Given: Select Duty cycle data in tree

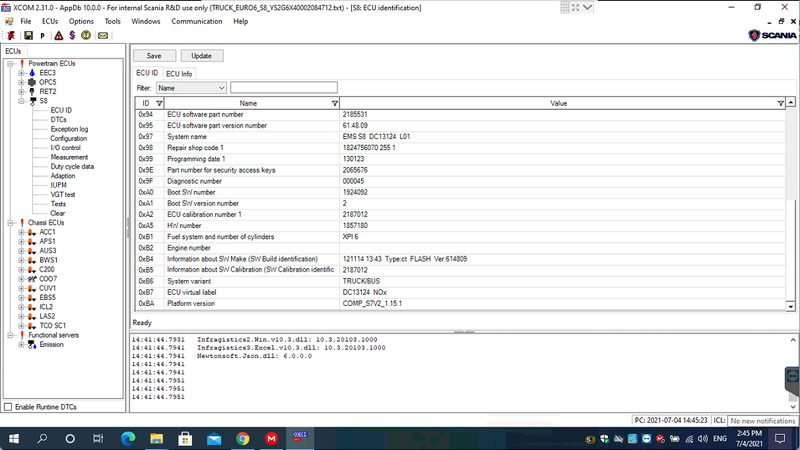Looking at the screenshot, I should point(72,167).
